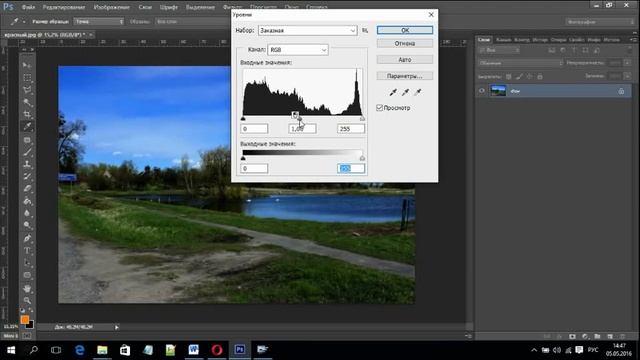Open the Канал RGB channel dropdown

[x=298, y=50]
